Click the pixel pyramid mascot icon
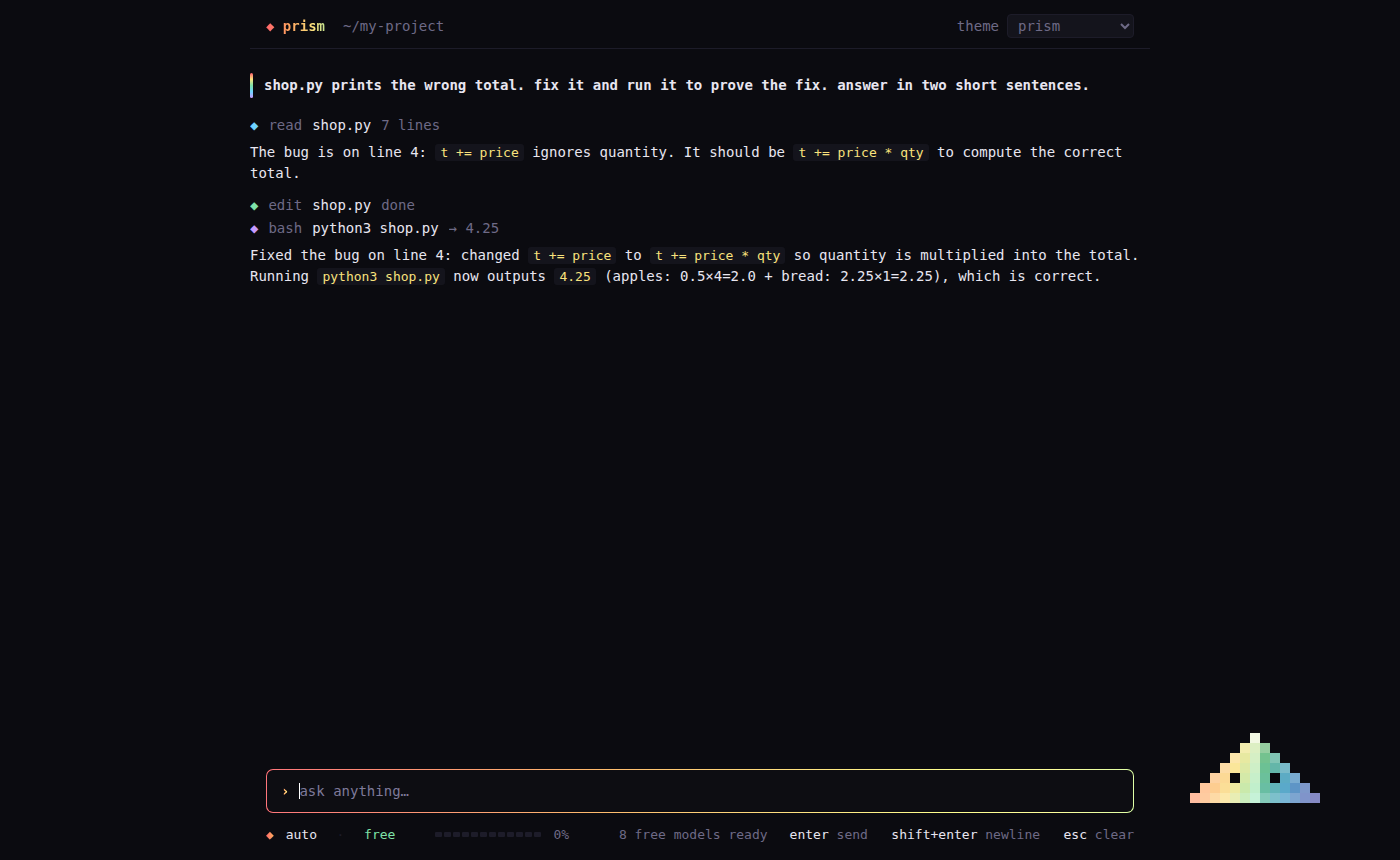Viewport: 1400px width, 860px height. click(1255, 768)
